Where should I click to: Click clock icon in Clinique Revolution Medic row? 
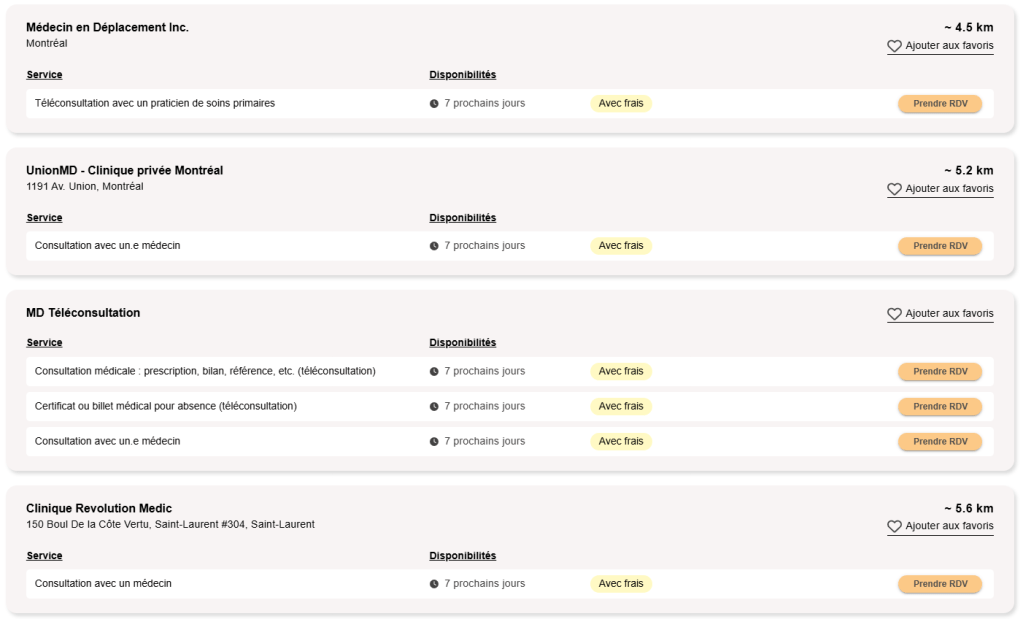(434, 584)
